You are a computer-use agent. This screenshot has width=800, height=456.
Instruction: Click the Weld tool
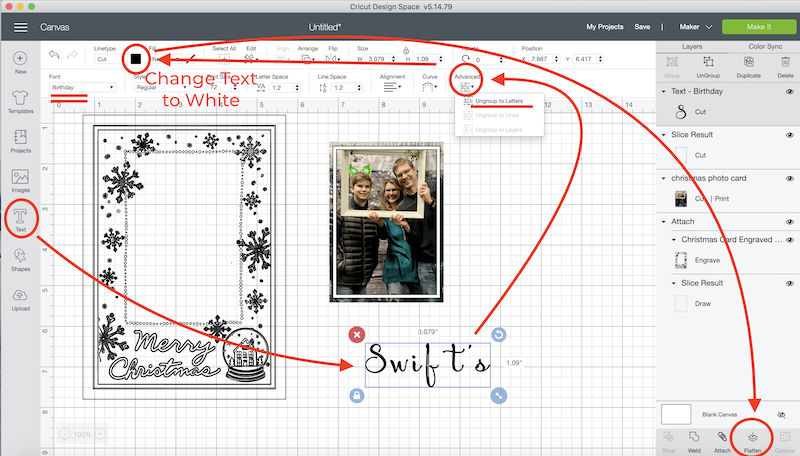pos(694,442)
